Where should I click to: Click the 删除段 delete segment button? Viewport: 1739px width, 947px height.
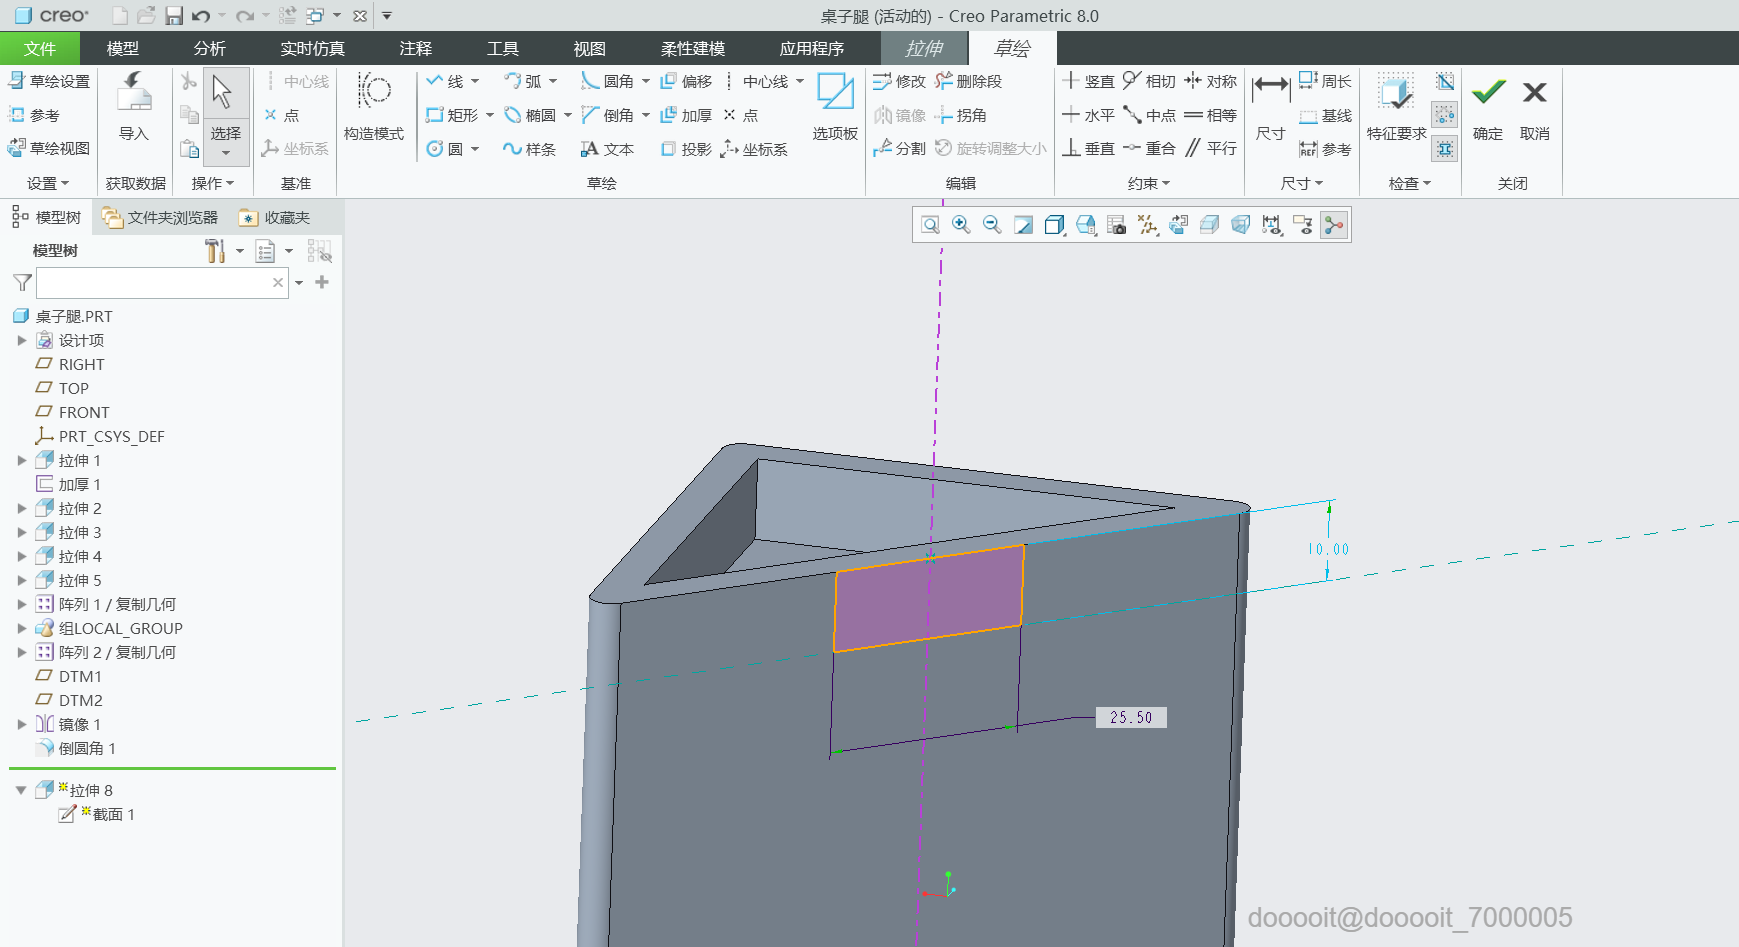coord(968,82)
